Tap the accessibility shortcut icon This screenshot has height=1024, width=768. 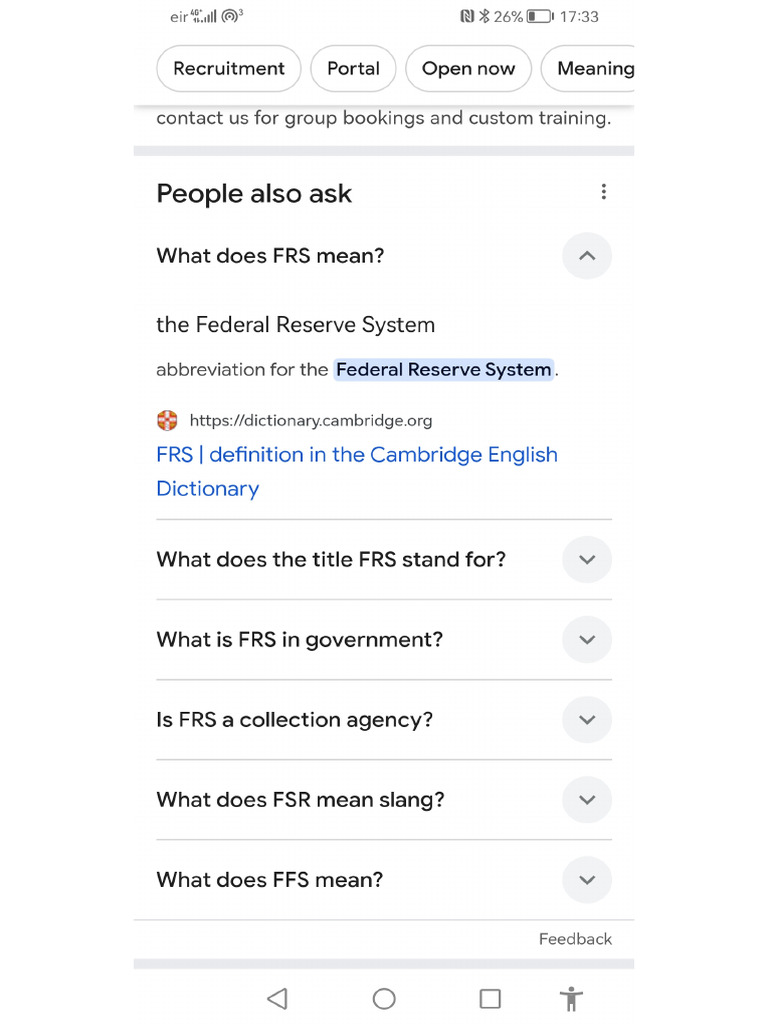(572, 998)
